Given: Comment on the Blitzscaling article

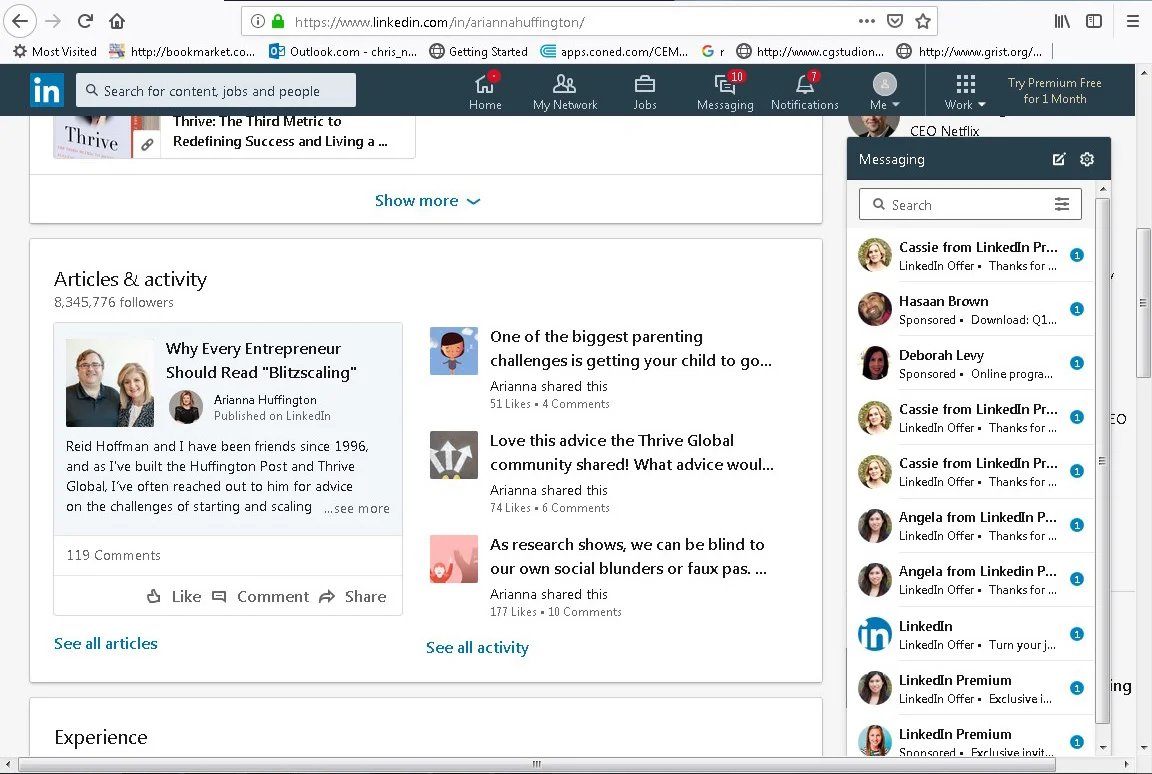Looking at the screenshot, I should [260, 596].
